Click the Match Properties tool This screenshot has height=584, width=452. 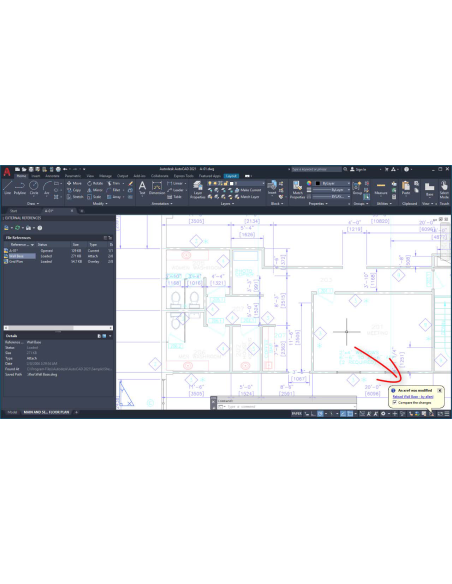click(297, 189)
